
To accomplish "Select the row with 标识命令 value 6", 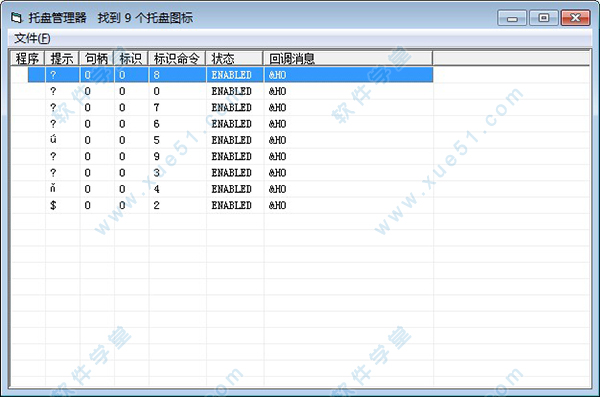I will pos(230,124).
